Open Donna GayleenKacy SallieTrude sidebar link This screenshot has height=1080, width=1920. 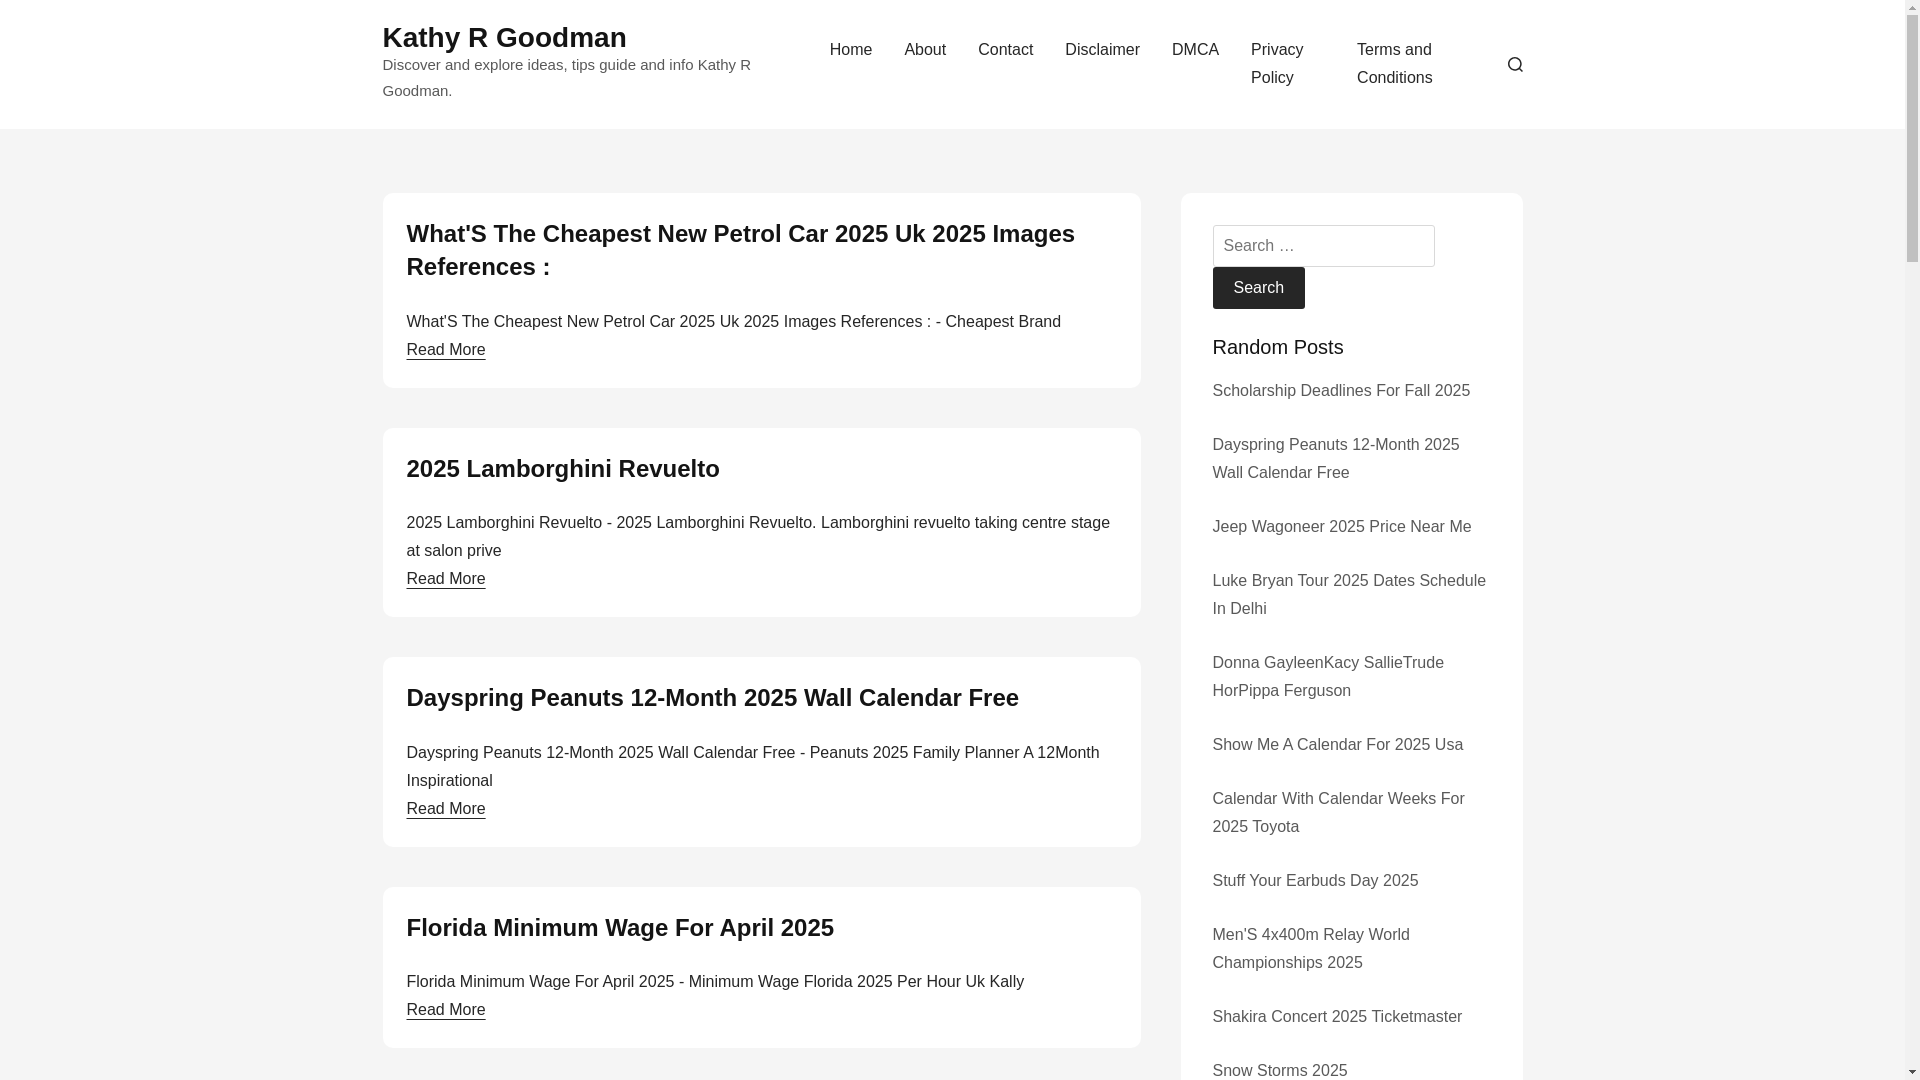click(x=1327, y=677)
